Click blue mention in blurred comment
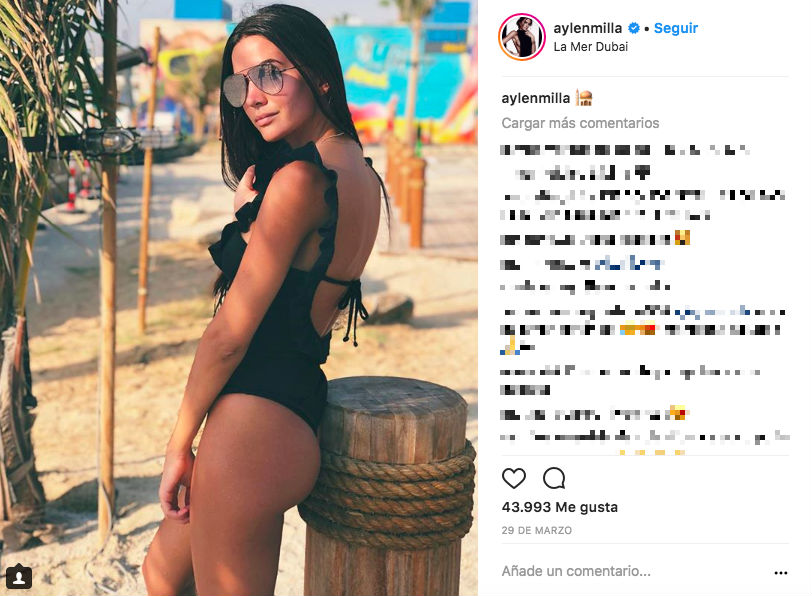Viewport: 812px width, 596px height. pyautogui.click(x=627, y=264)
